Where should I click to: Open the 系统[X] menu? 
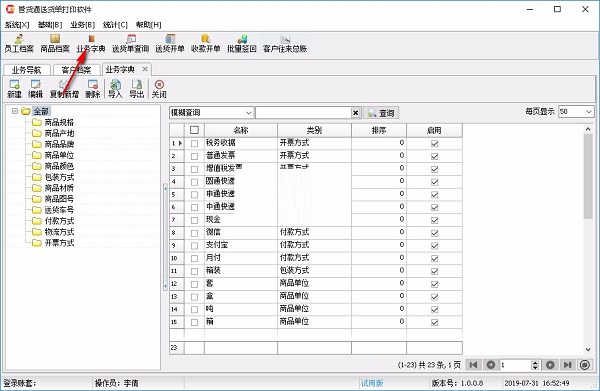pos(17,25)
